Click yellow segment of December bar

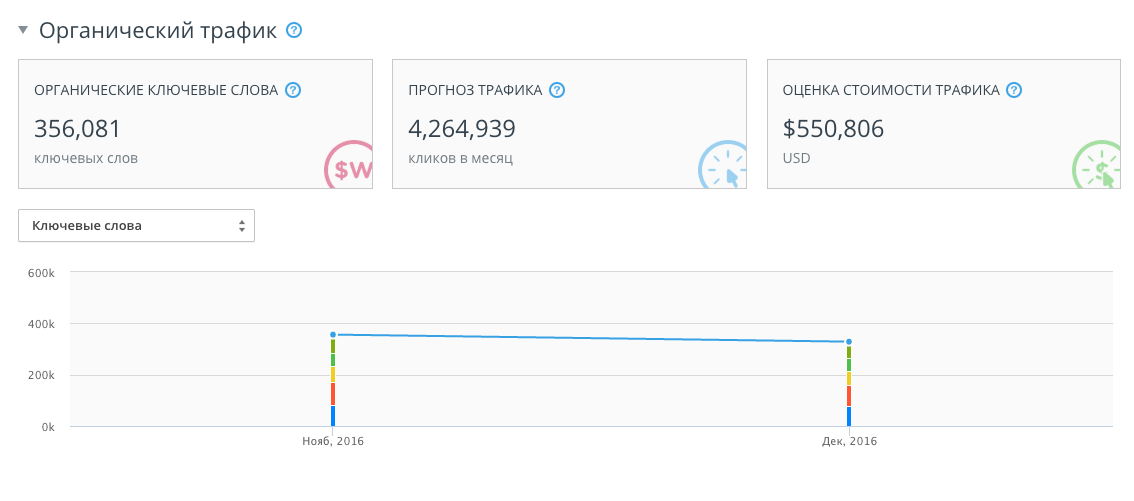pos(849,379)
